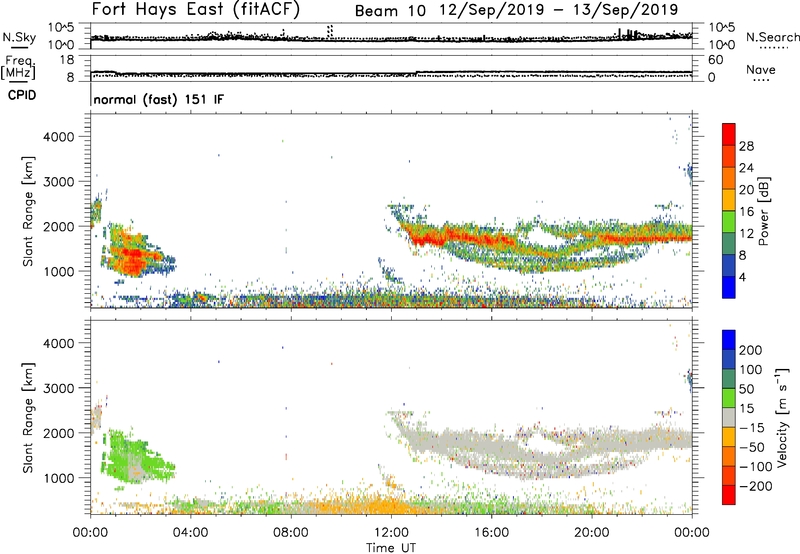Click the 'Nave' legend label
The width and height of the screenshot is (800, 554).
(x=761, y=69)
